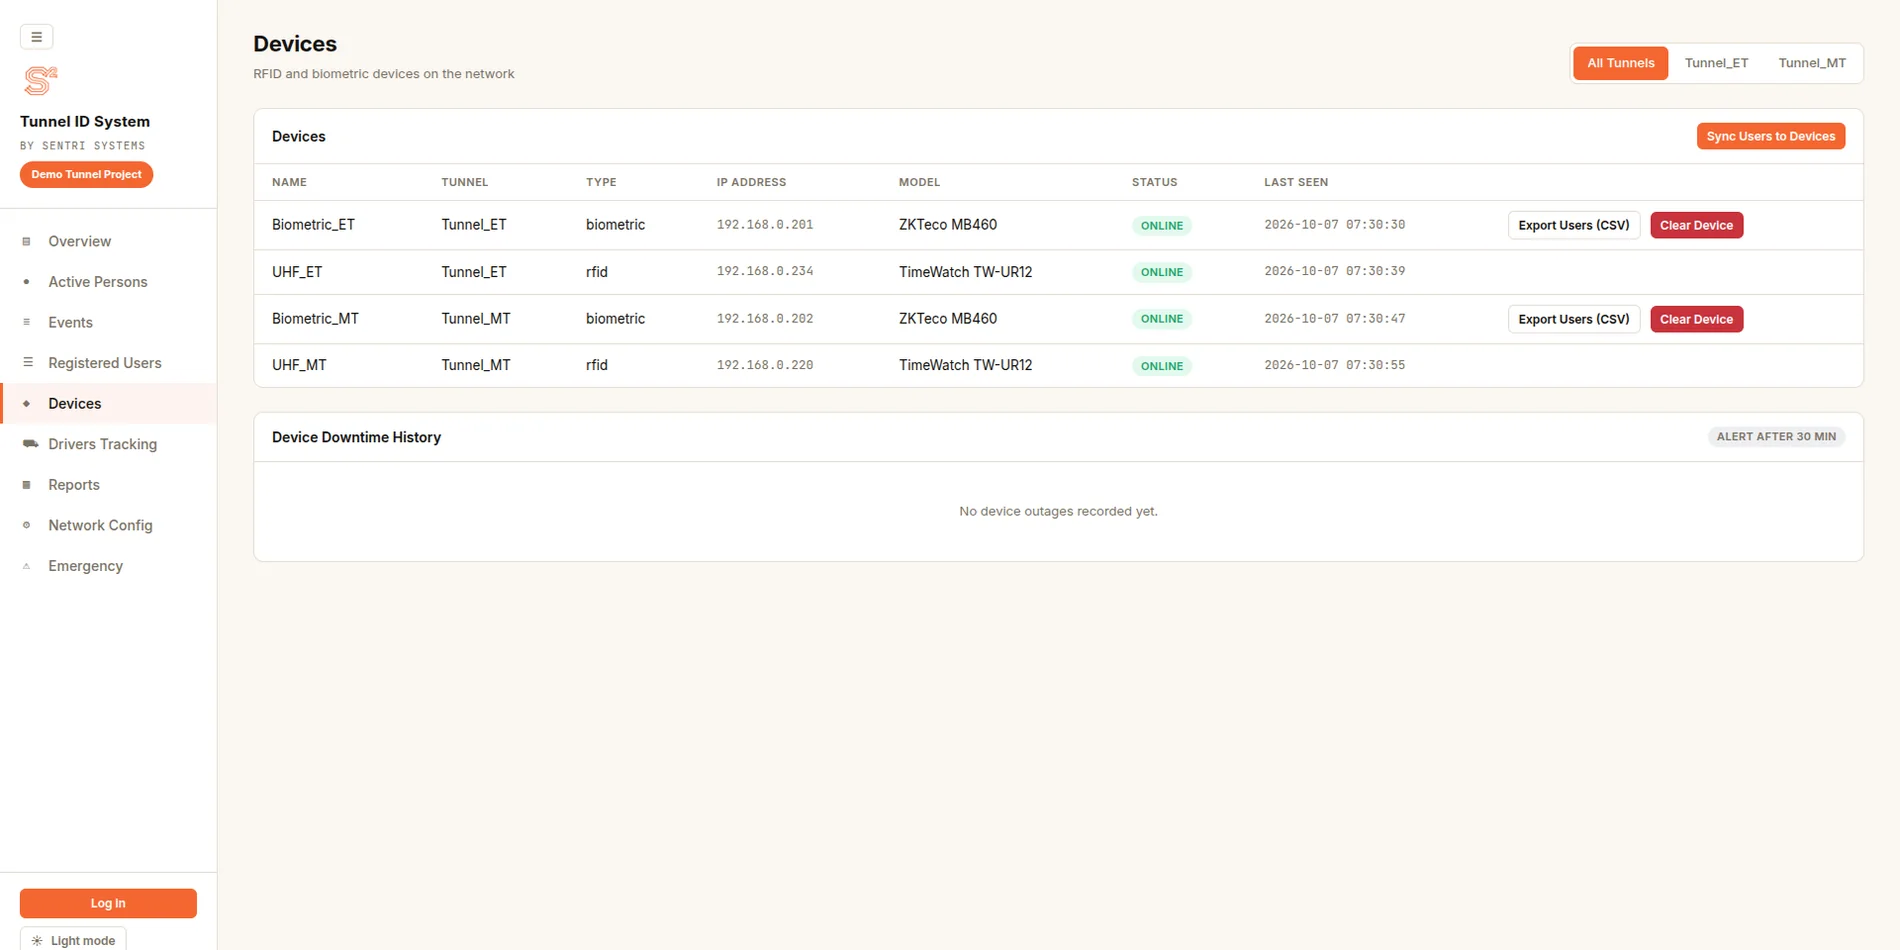Filter devices by Tunnel_MT tab

tap(1811, 63)
